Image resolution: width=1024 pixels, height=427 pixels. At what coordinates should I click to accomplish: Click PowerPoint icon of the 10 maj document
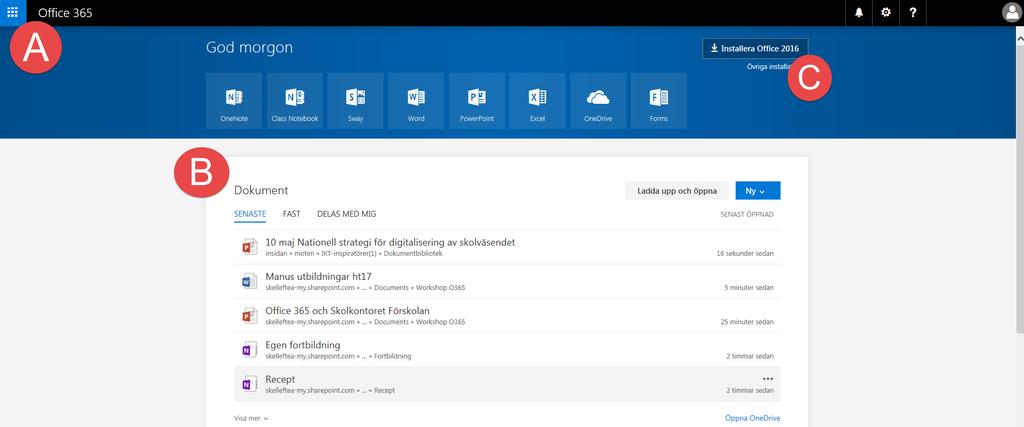point(249,247)
